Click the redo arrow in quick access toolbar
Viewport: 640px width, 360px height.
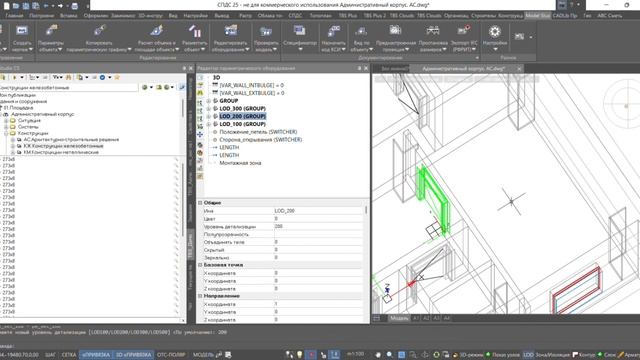(x=60, y=6)
